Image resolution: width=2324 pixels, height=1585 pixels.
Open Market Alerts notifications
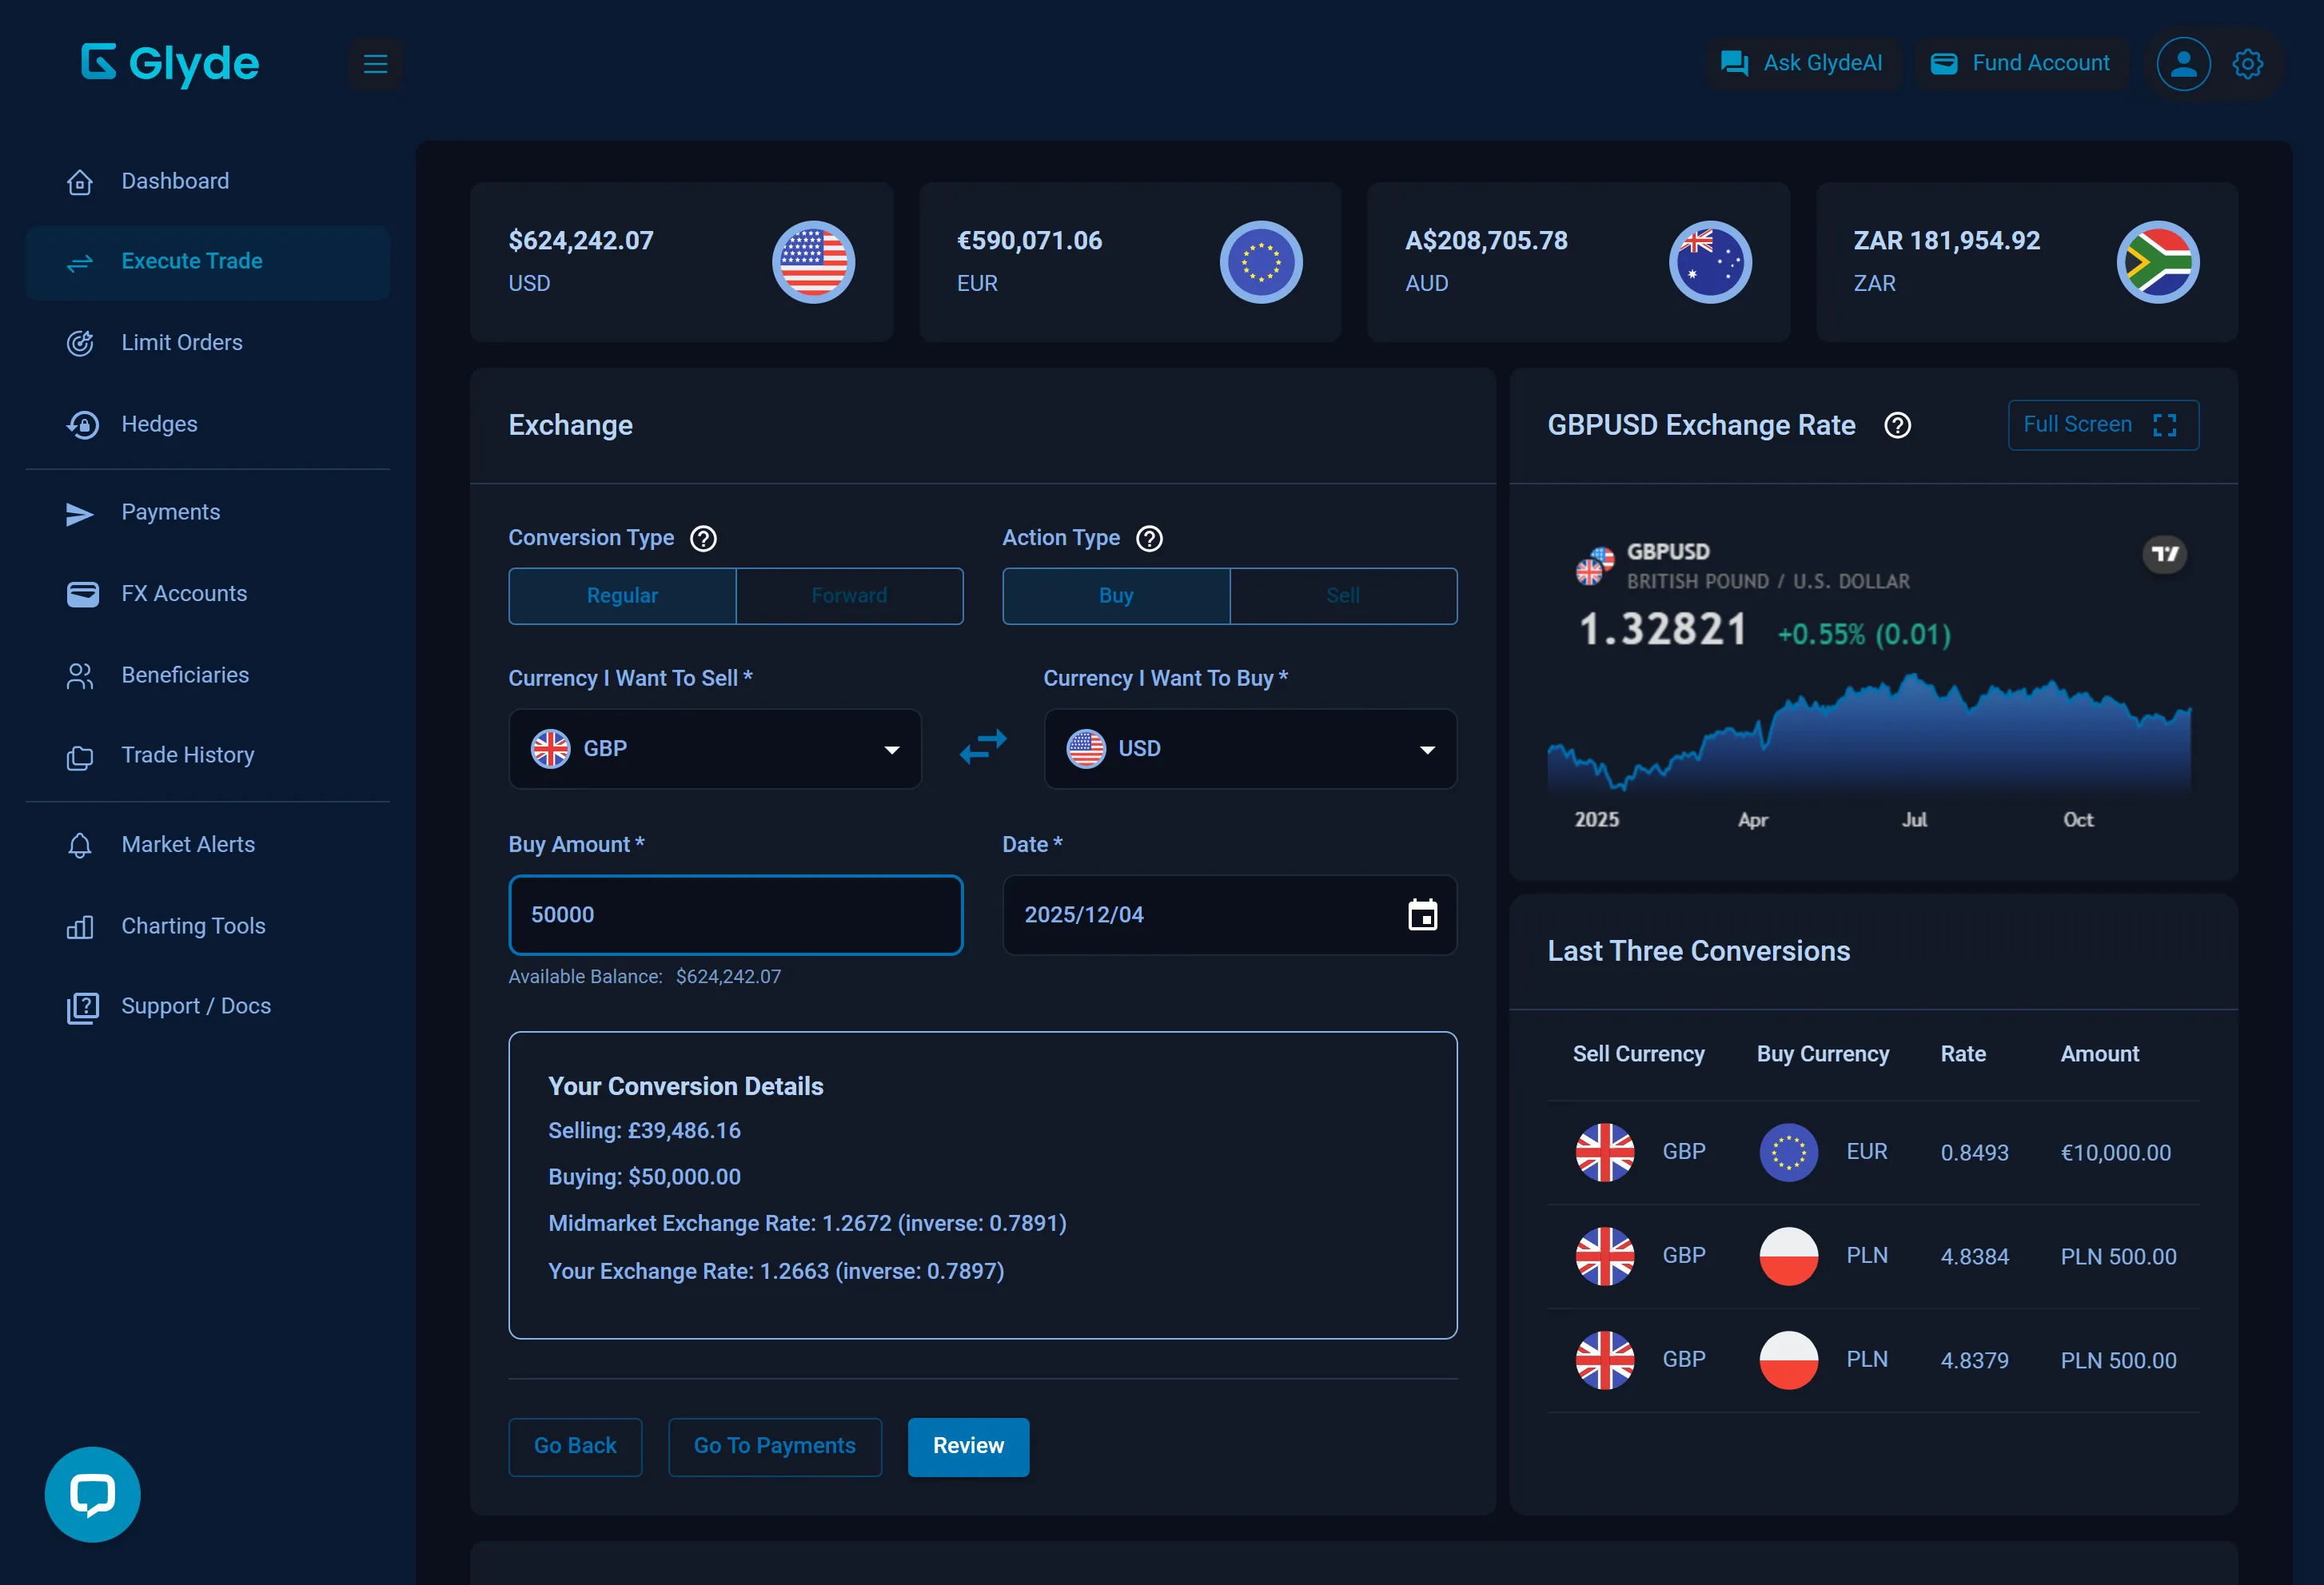pyautogui.click(x=188, y=844)
